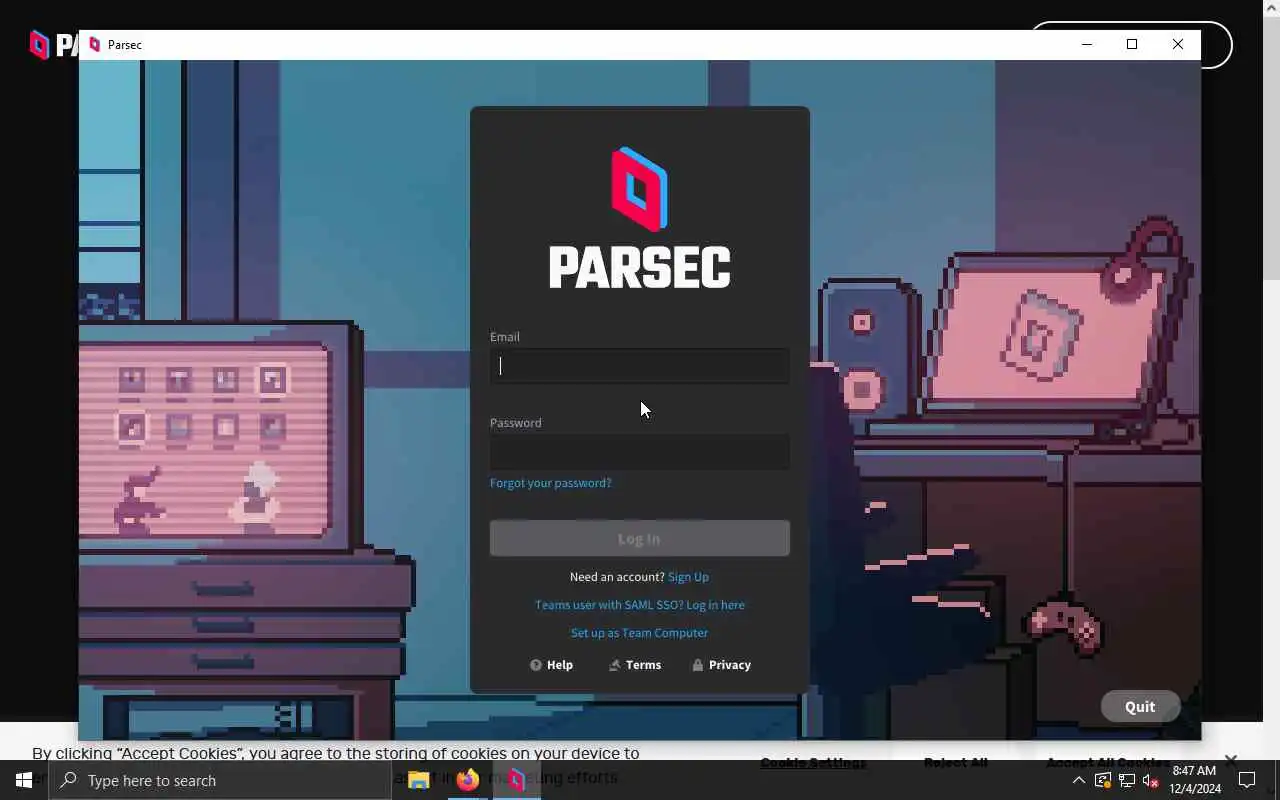Switch to Firefox in the taskbar
This screenshot has height=800, width=1280.
pos(467,780)
